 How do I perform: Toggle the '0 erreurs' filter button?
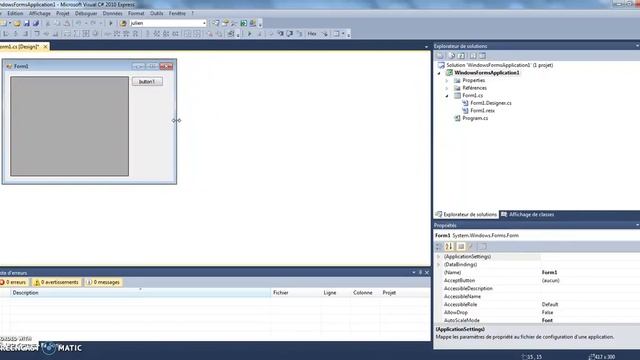(x=13, y=282)
